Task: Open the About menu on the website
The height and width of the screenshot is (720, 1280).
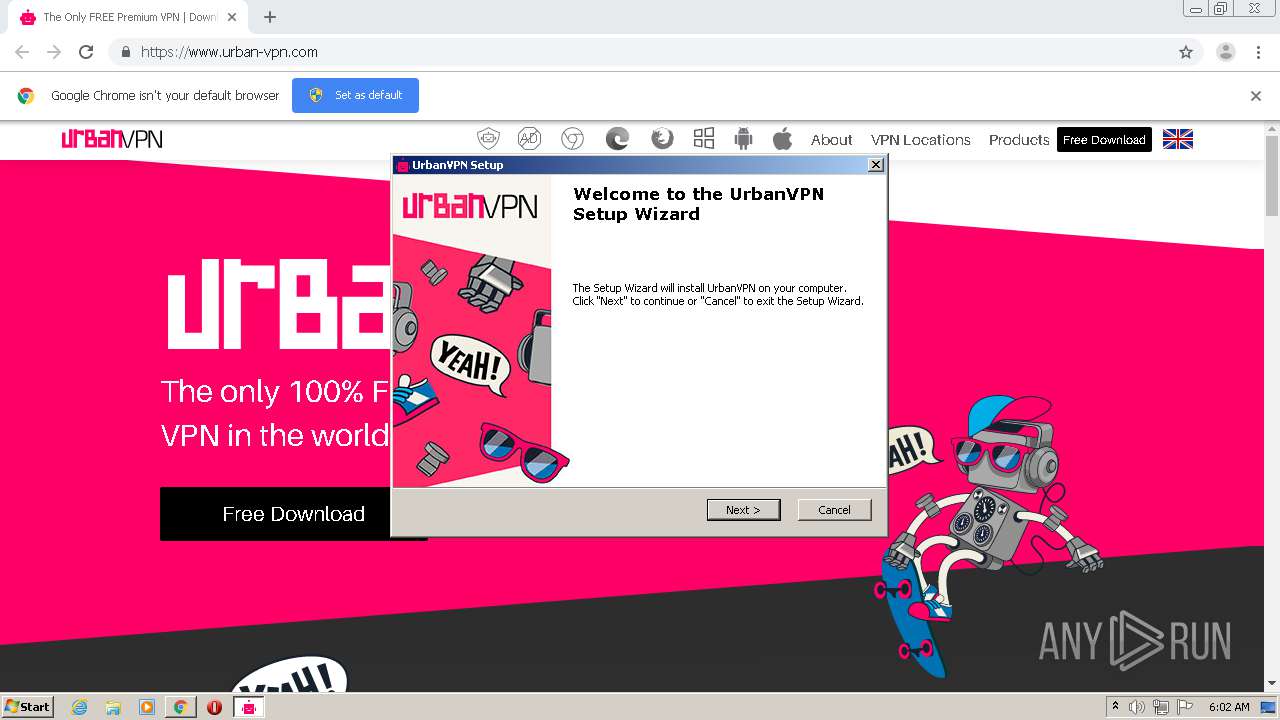Action: tap(832, 140)
